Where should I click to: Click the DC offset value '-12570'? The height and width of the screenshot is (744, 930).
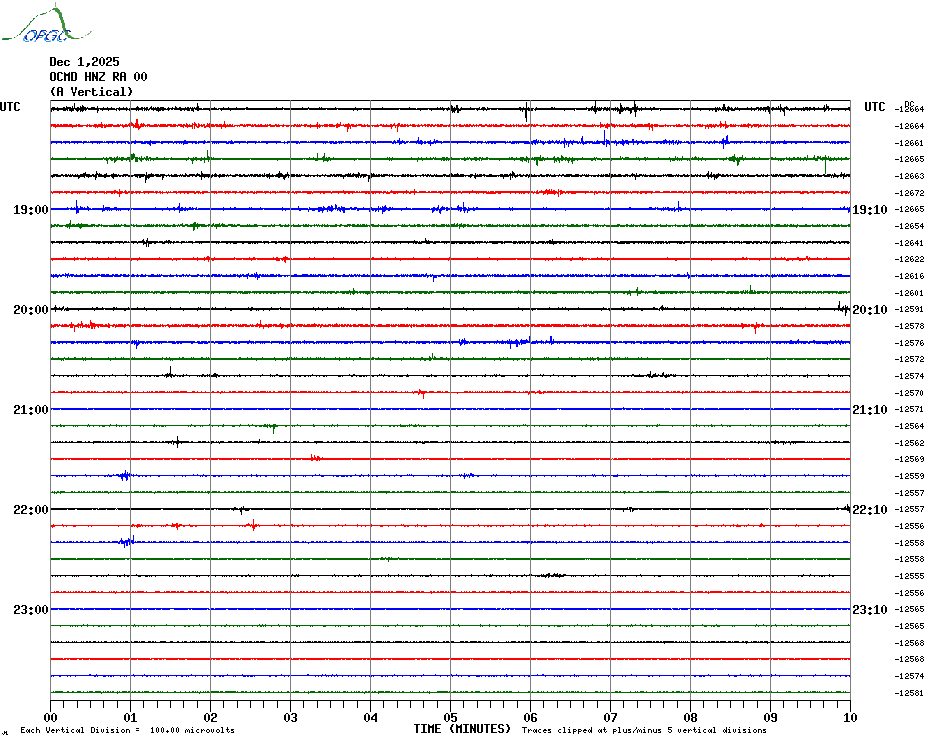[x=910, y=393]
